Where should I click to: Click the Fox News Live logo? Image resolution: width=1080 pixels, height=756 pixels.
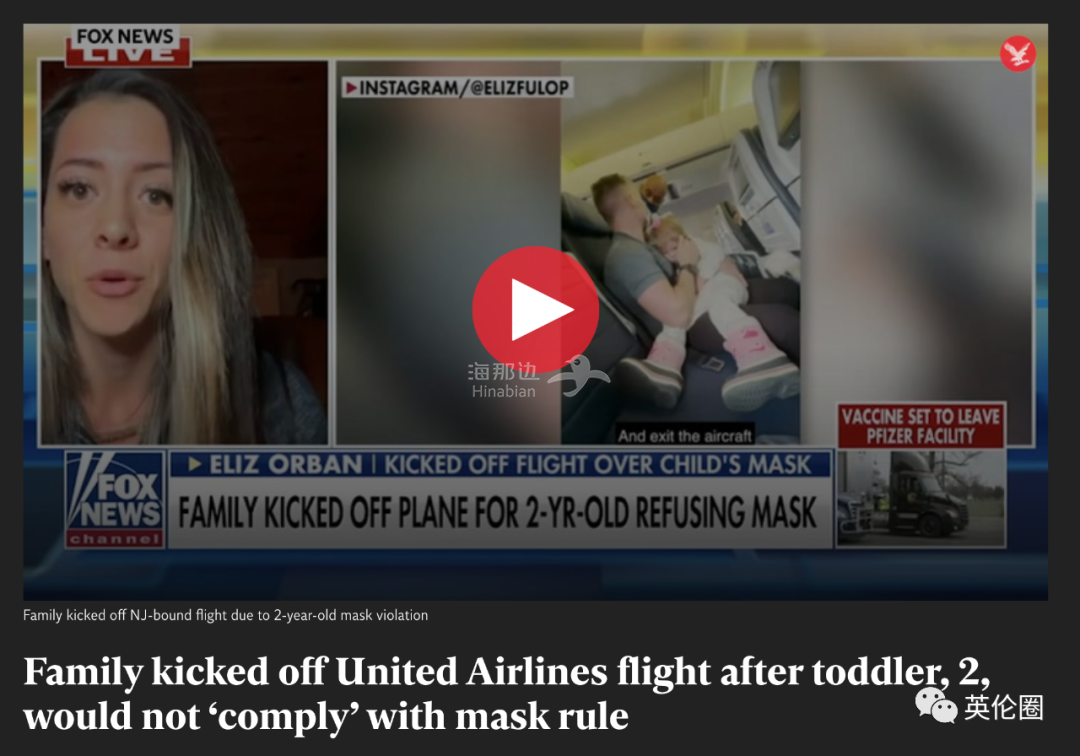(127, 46)
